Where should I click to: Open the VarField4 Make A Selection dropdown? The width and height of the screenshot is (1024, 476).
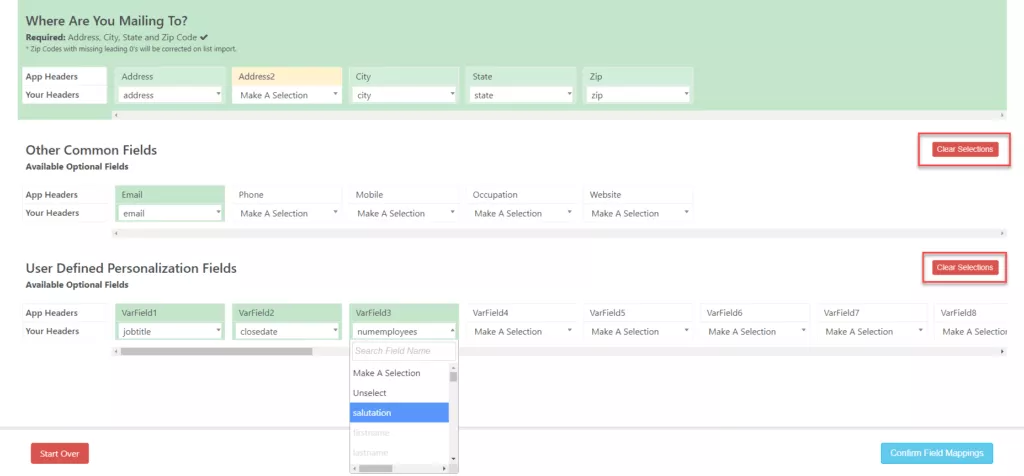pos(521,331)
